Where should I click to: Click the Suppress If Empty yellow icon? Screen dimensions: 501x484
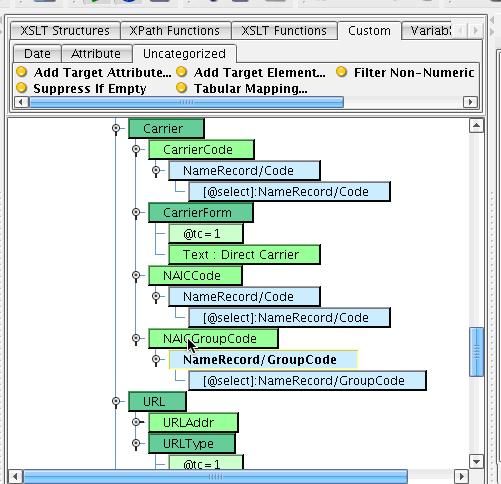click(x=22, y=88)
